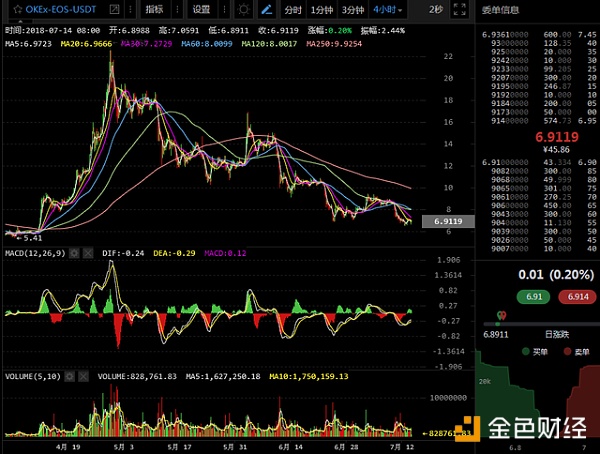Viewport: 600px width, 454px height.
Task: Remove the VOLUME indicator panel
Action: pyautogui.click(x=83, y=377)
